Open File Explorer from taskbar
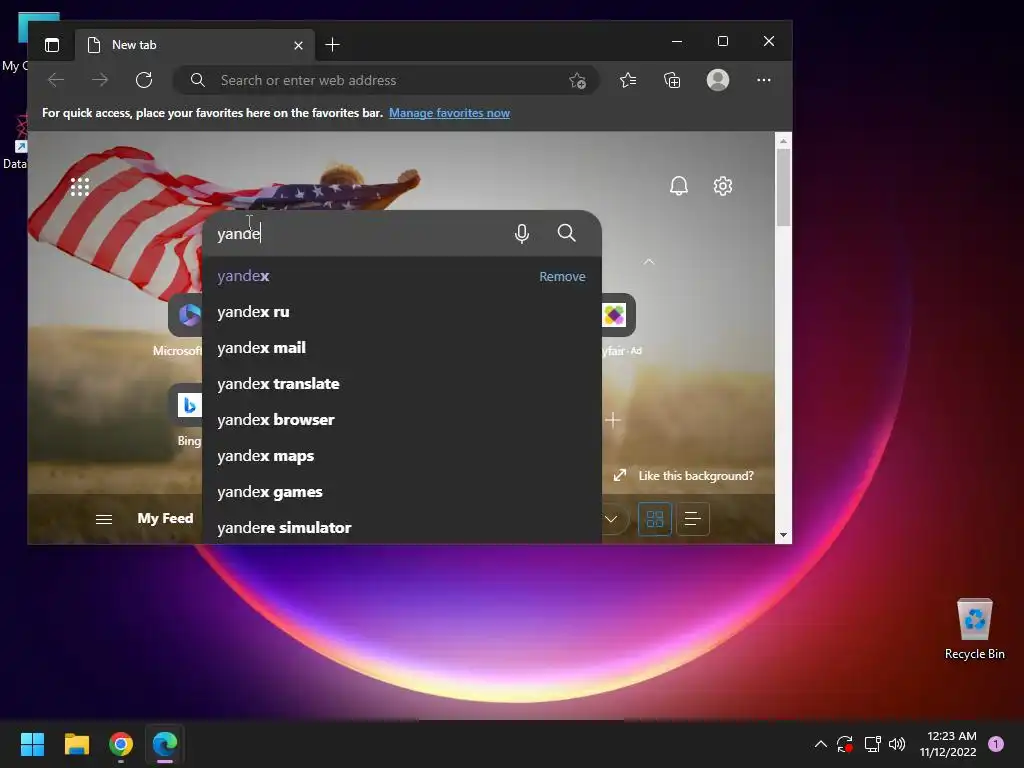The width and height of the screenshot is (1024, 768). (76, 744)
